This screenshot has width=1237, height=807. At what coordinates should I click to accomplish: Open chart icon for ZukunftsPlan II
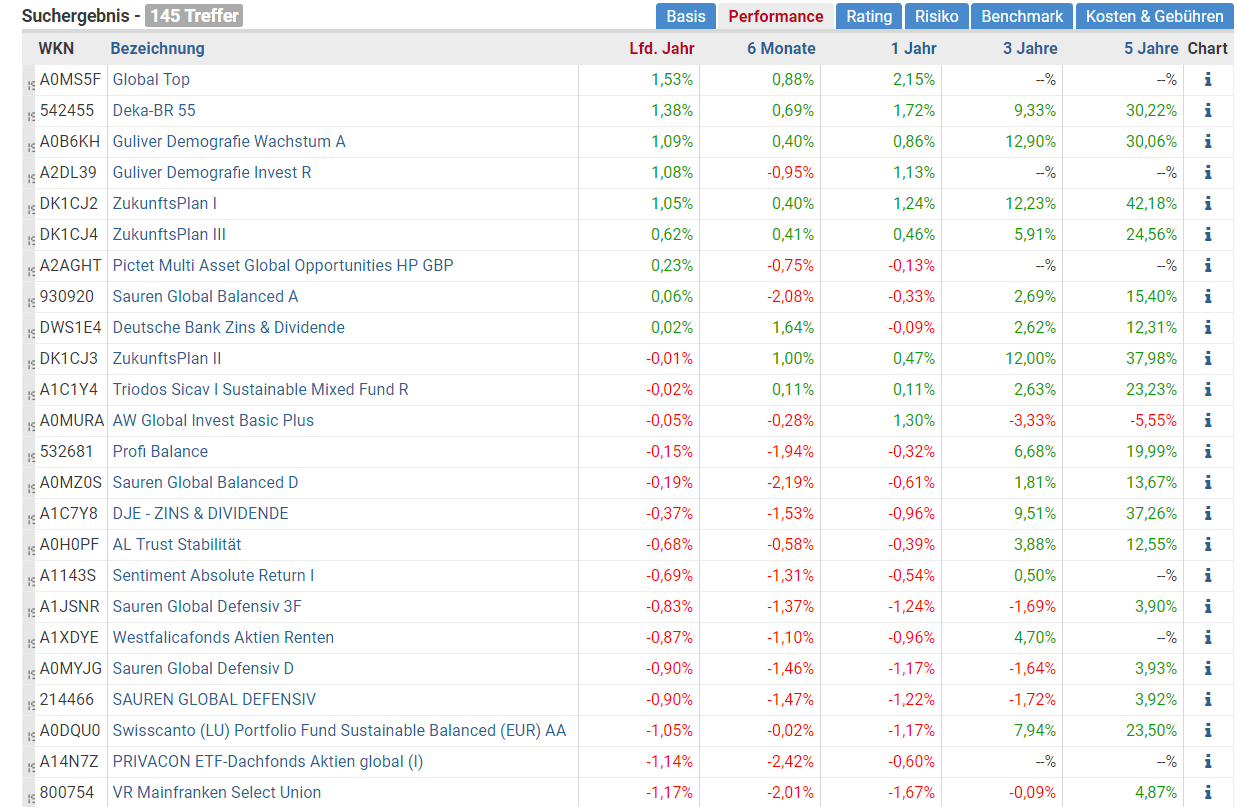click(1208, 359)
